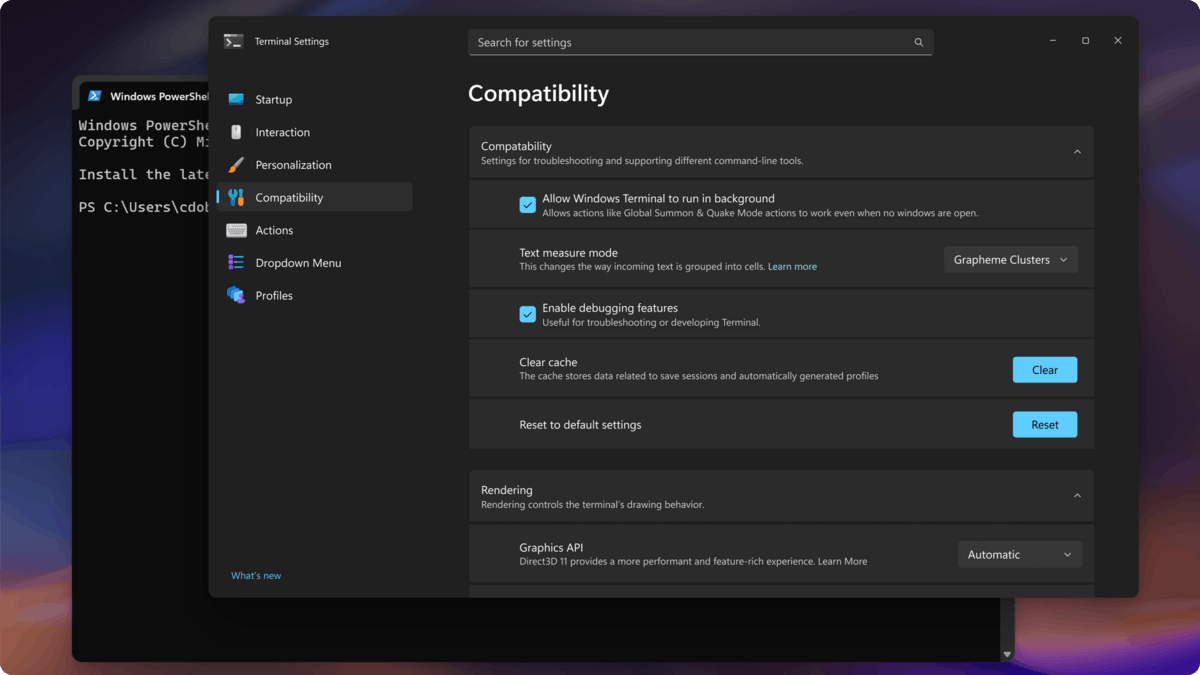1200x675 pixels.
Task: Open the Graphics API dropdown
Action: pos(1019,554)
